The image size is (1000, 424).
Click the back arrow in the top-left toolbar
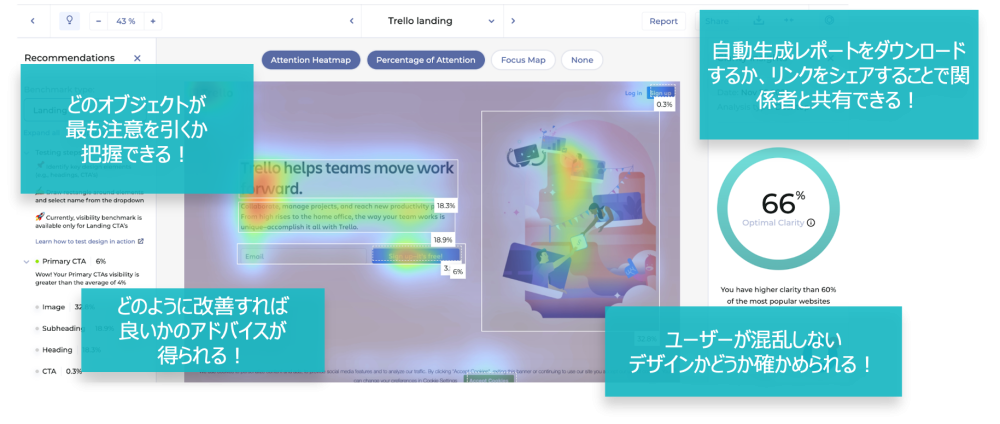pos(32,21)
